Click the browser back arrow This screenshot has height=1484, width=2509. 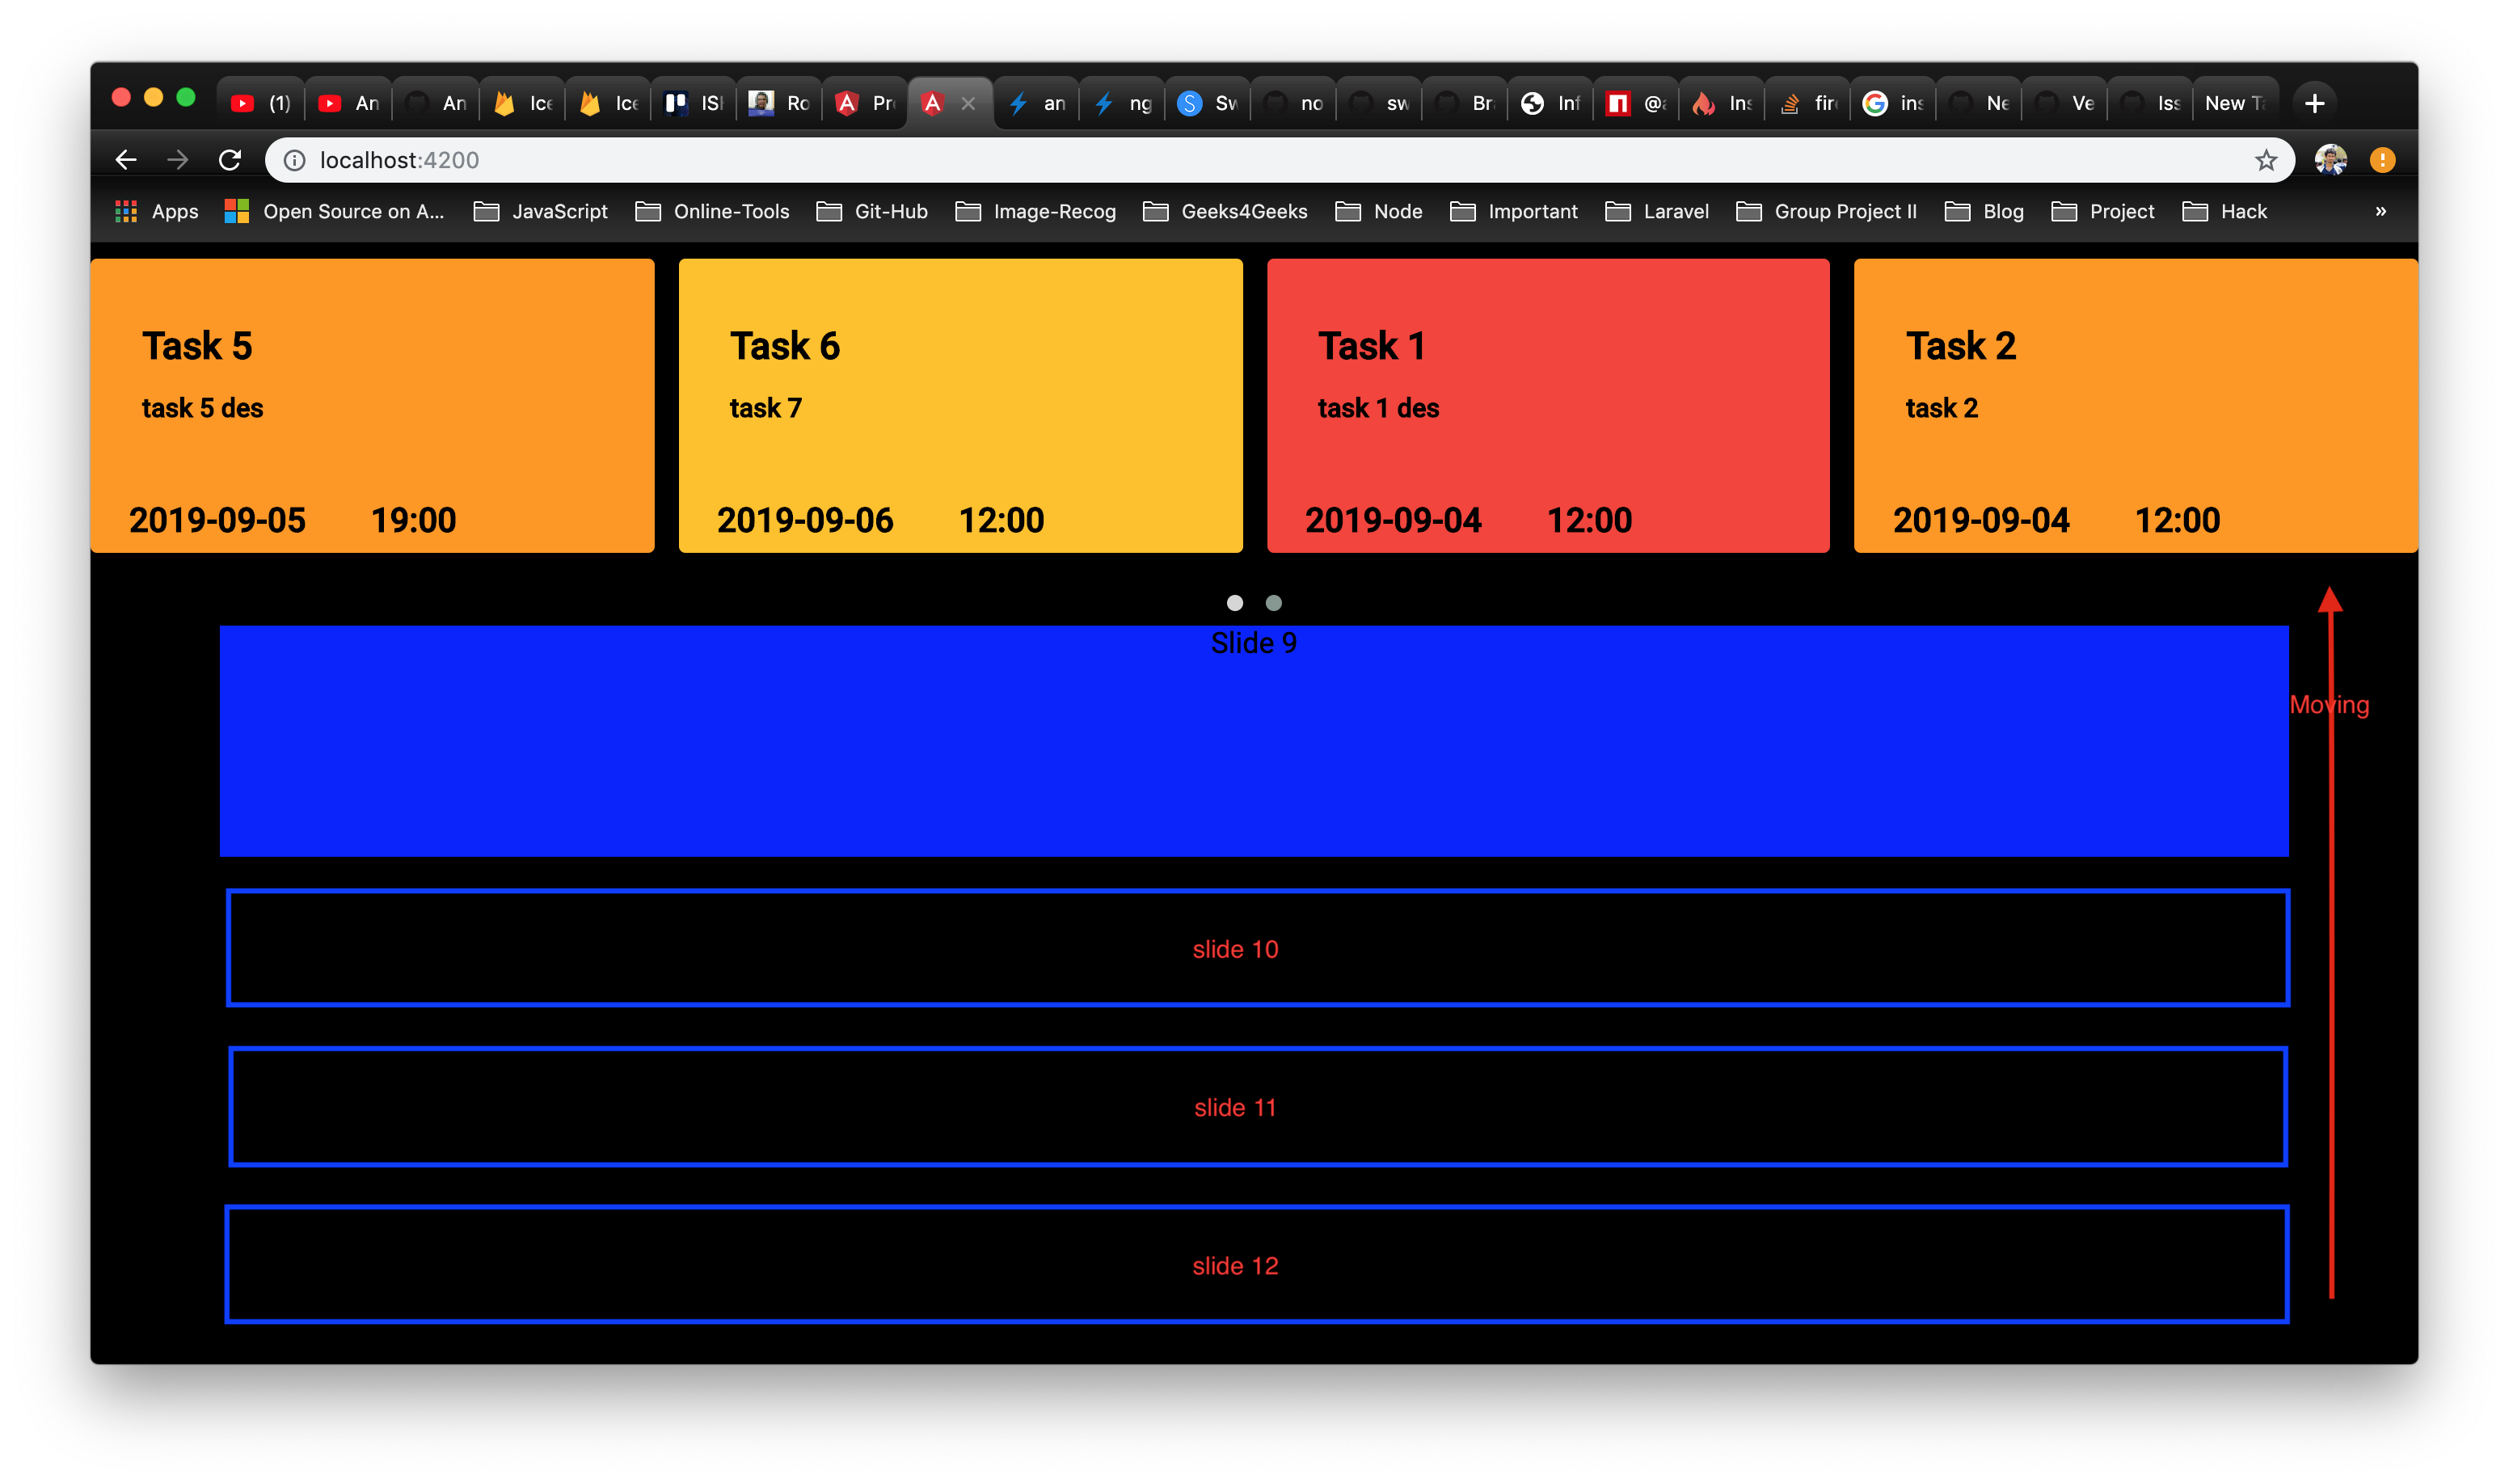pos(126,160)
